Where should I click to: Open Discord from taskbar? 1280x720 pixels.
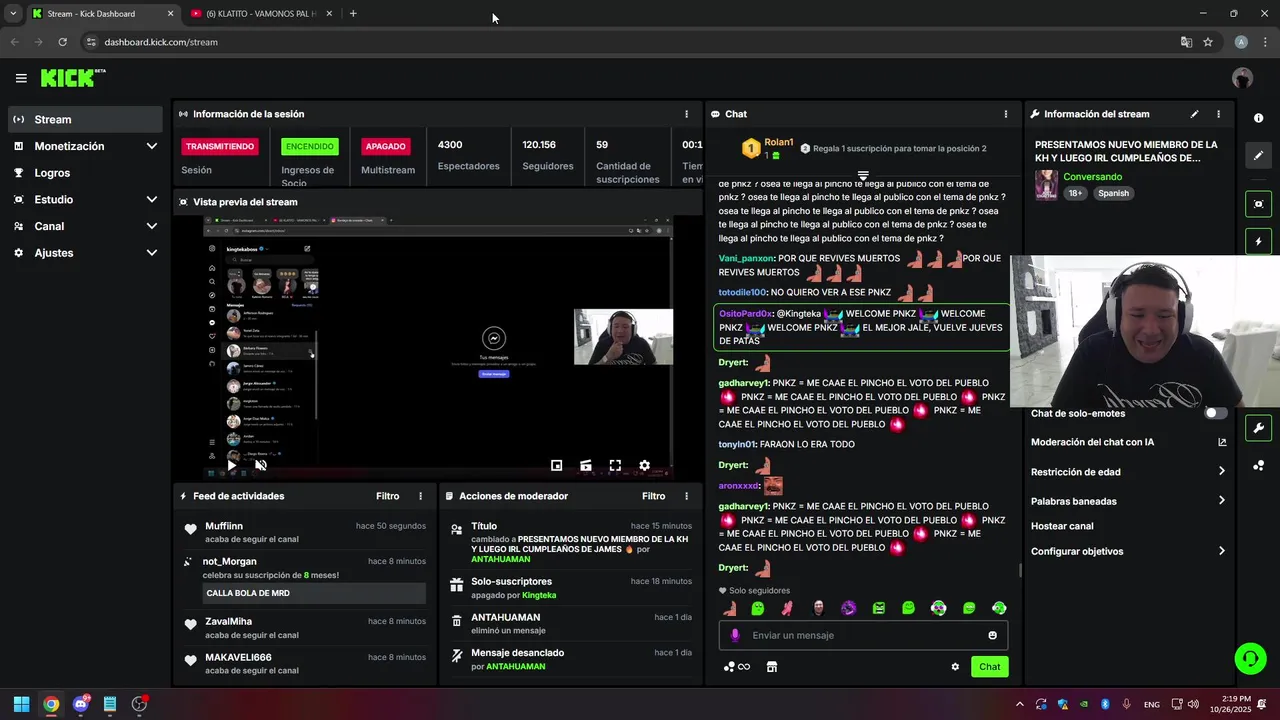point(80,704)
